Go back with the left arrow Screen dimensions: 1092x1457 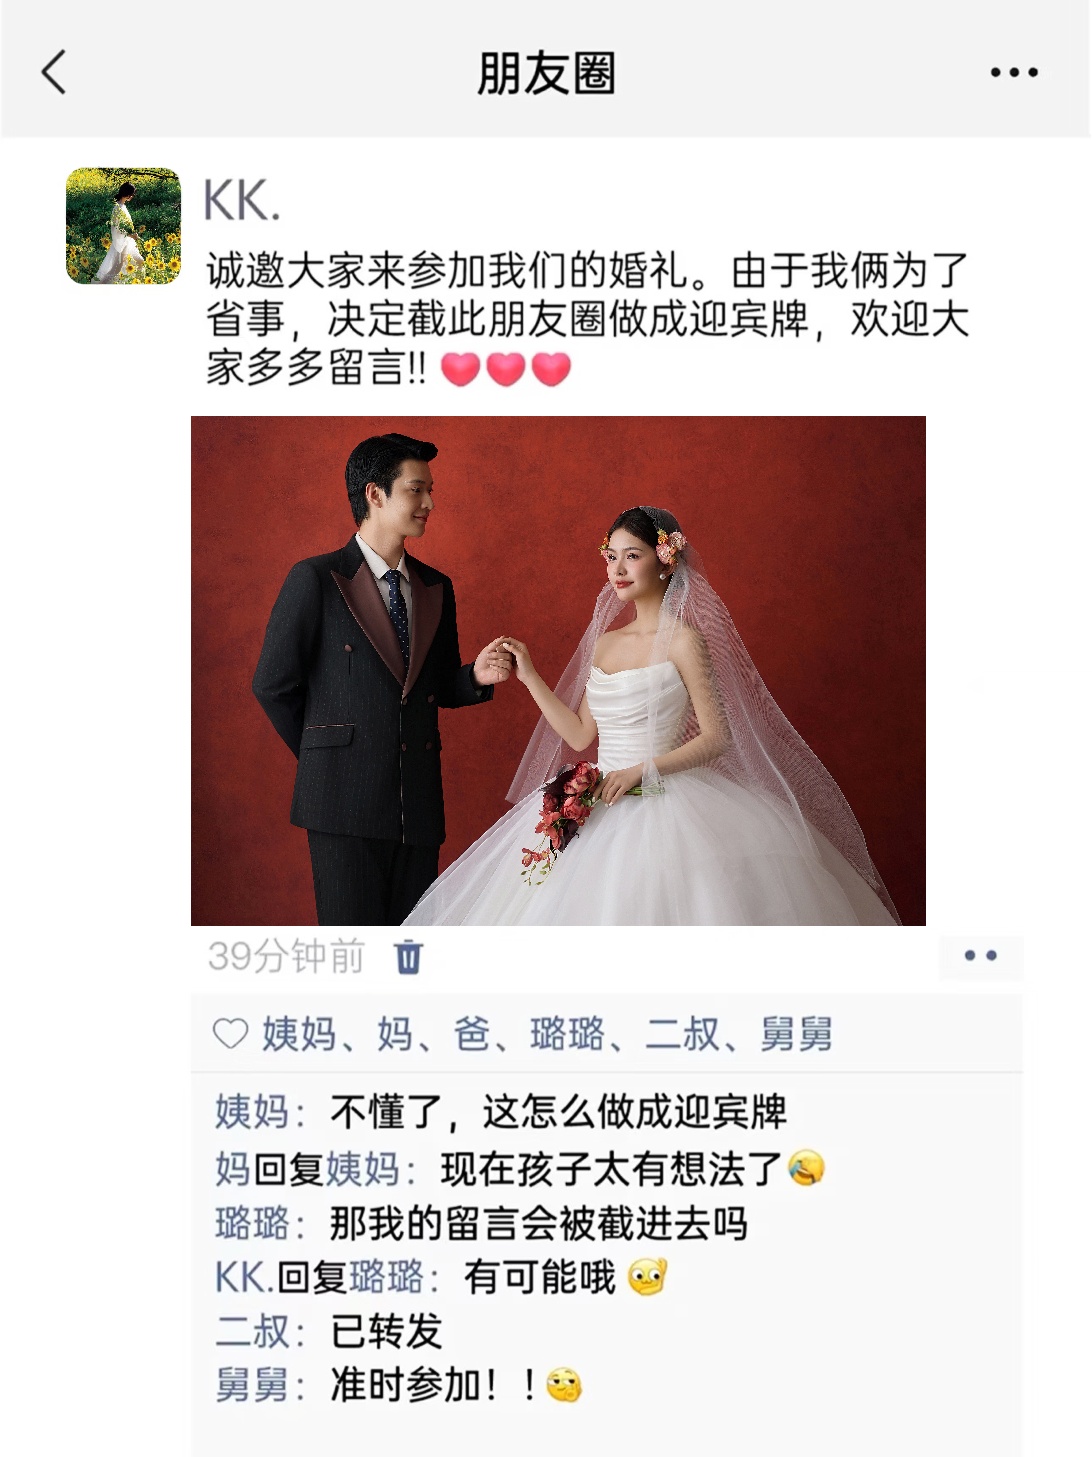[54, 72]
